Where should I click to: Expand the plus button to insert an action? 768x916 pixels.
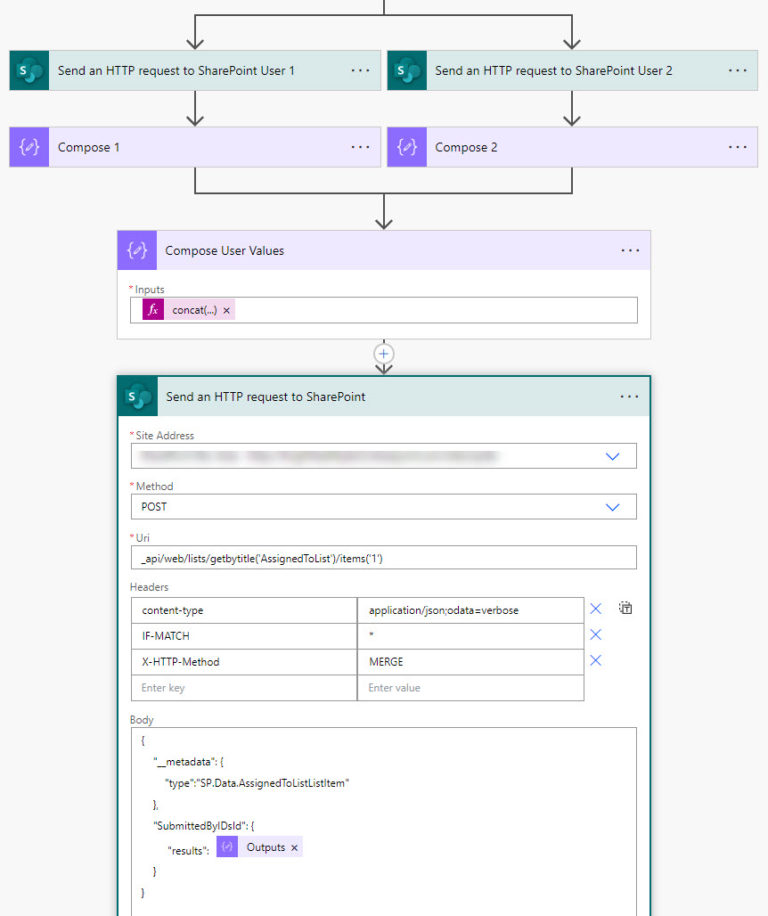click(x=383, y=353)
